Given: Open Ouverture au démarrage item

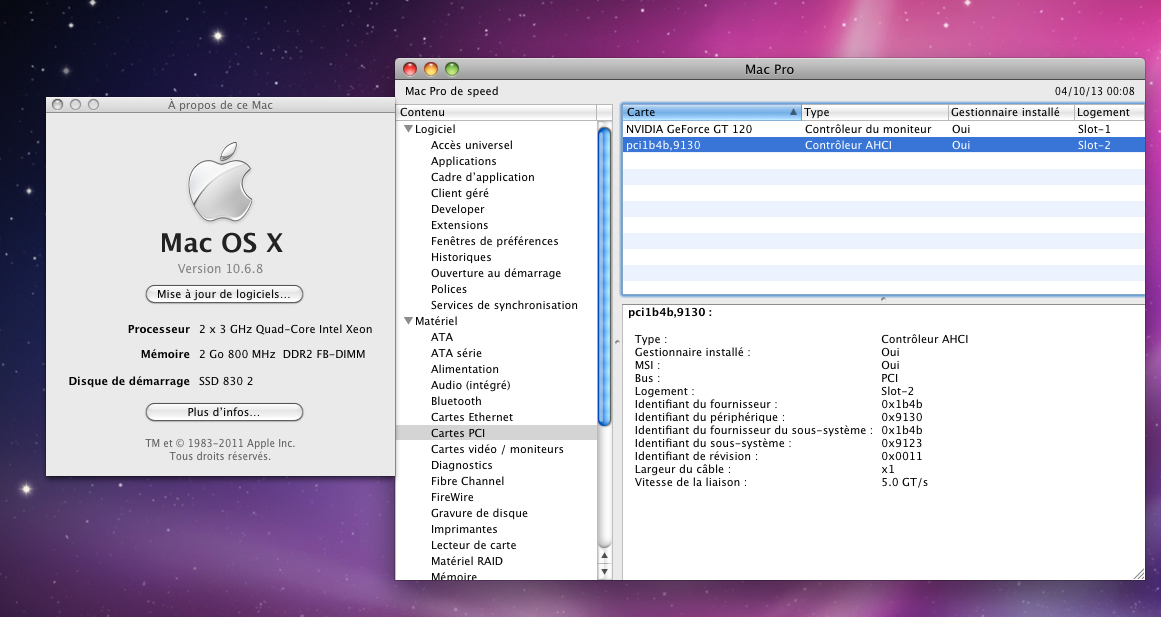Looking at the screenshot, I should pyautogui.click(x=496, y=273).
